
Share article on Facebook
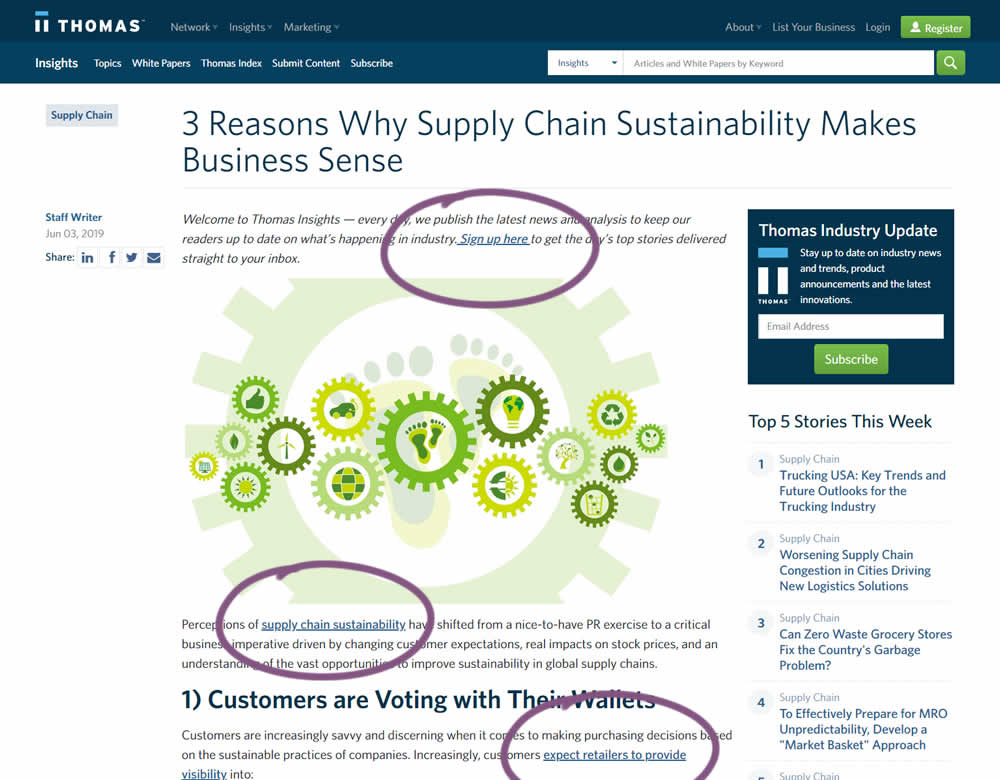tap(110, 258)
